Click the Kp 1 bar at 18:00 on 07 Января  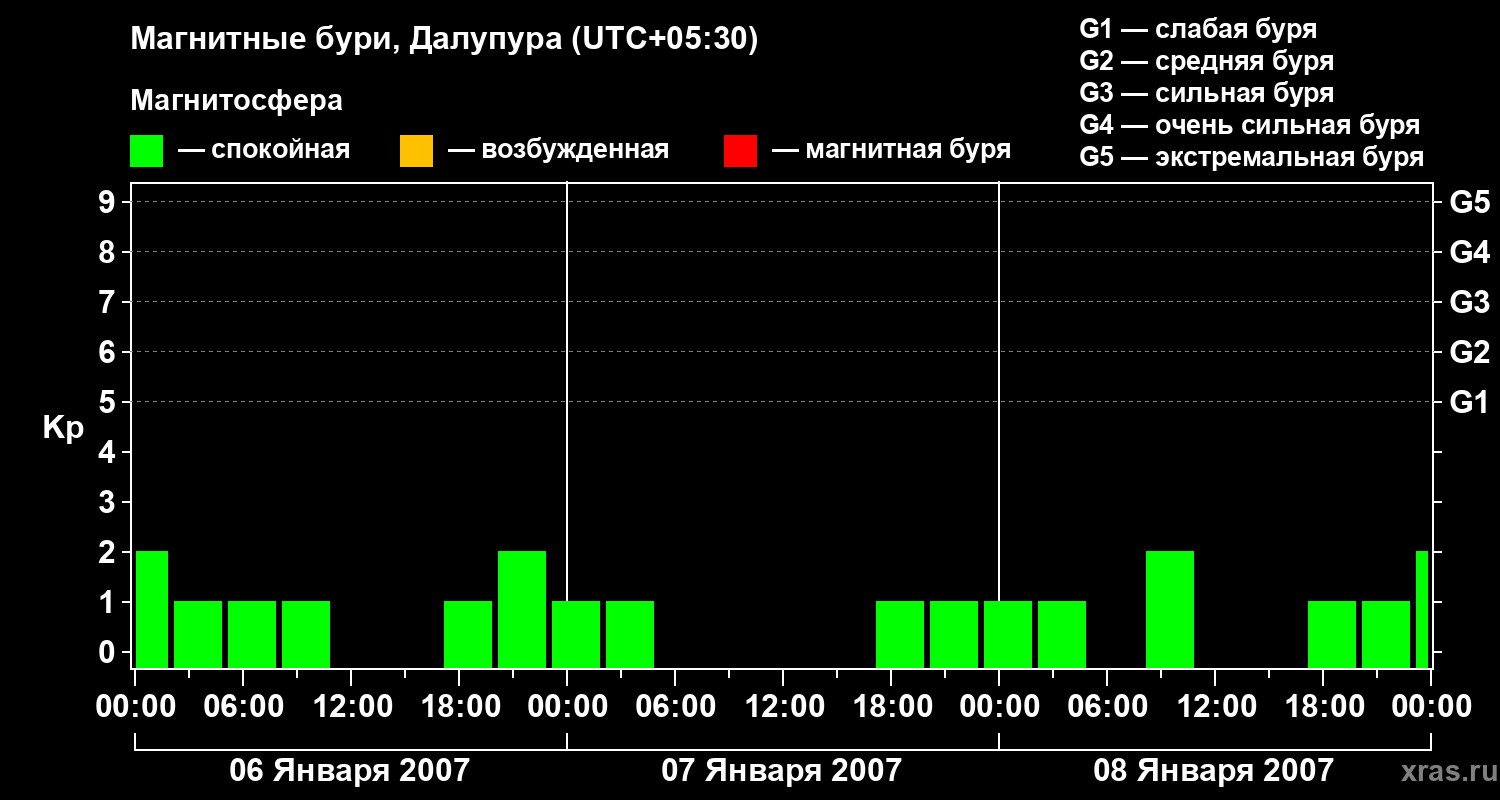tap(900, 634)
